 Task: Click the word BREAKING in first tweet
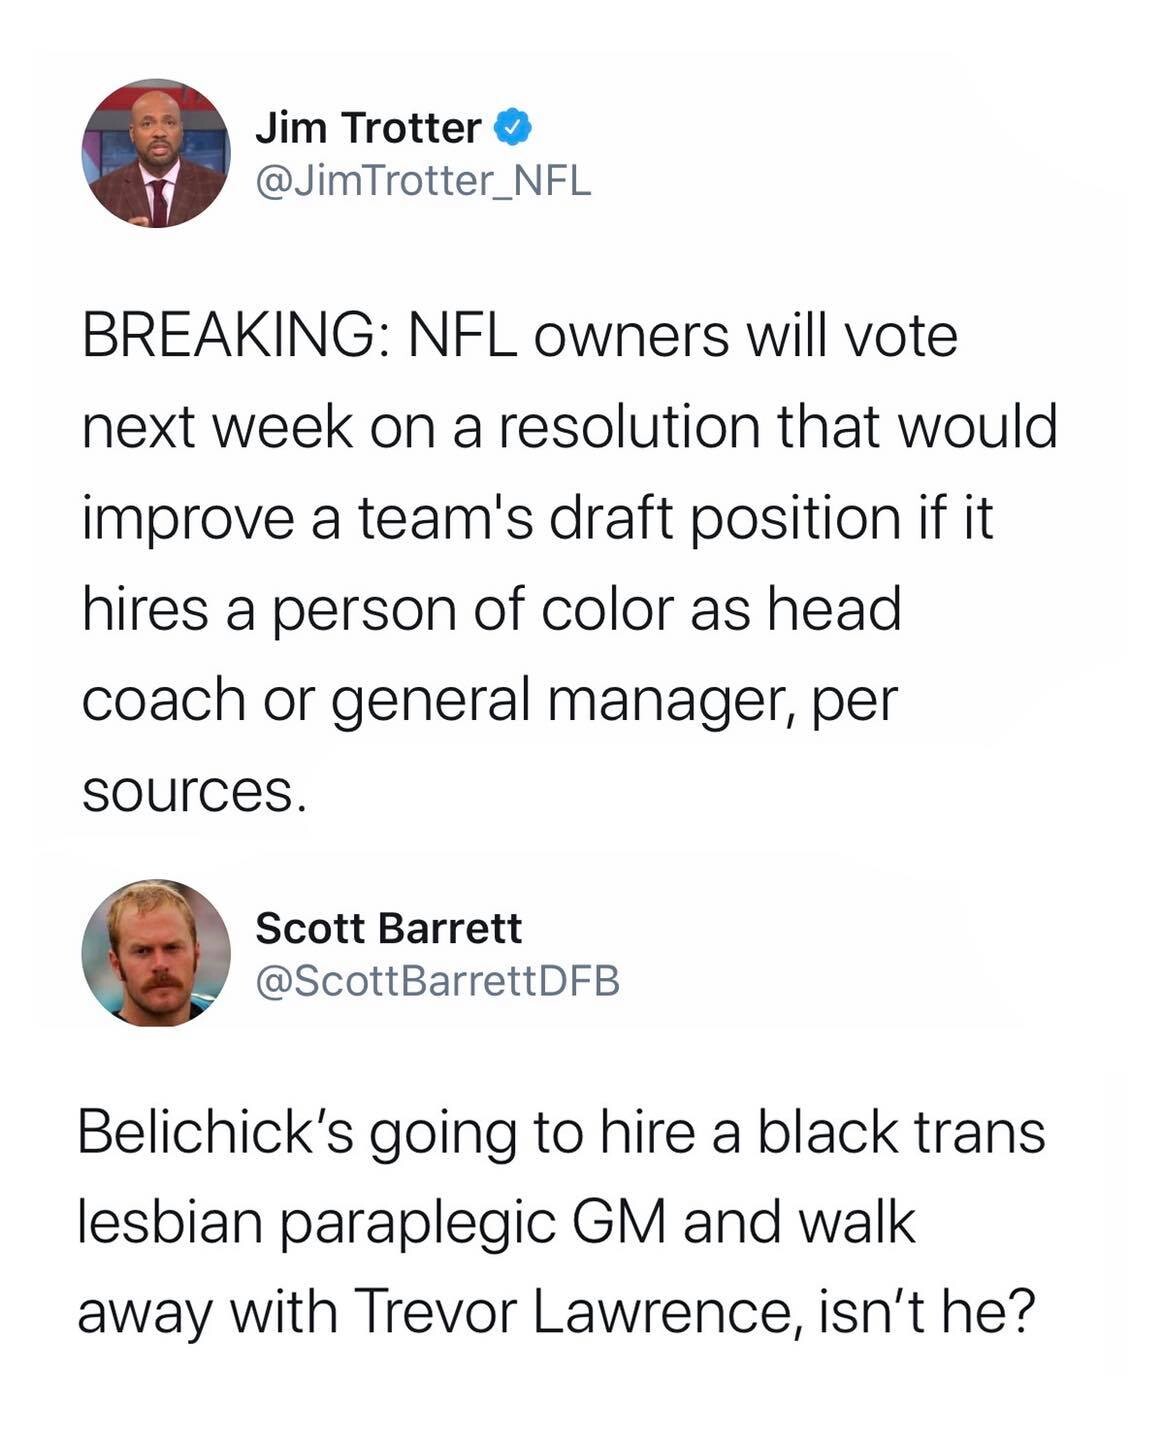point(223,336)
